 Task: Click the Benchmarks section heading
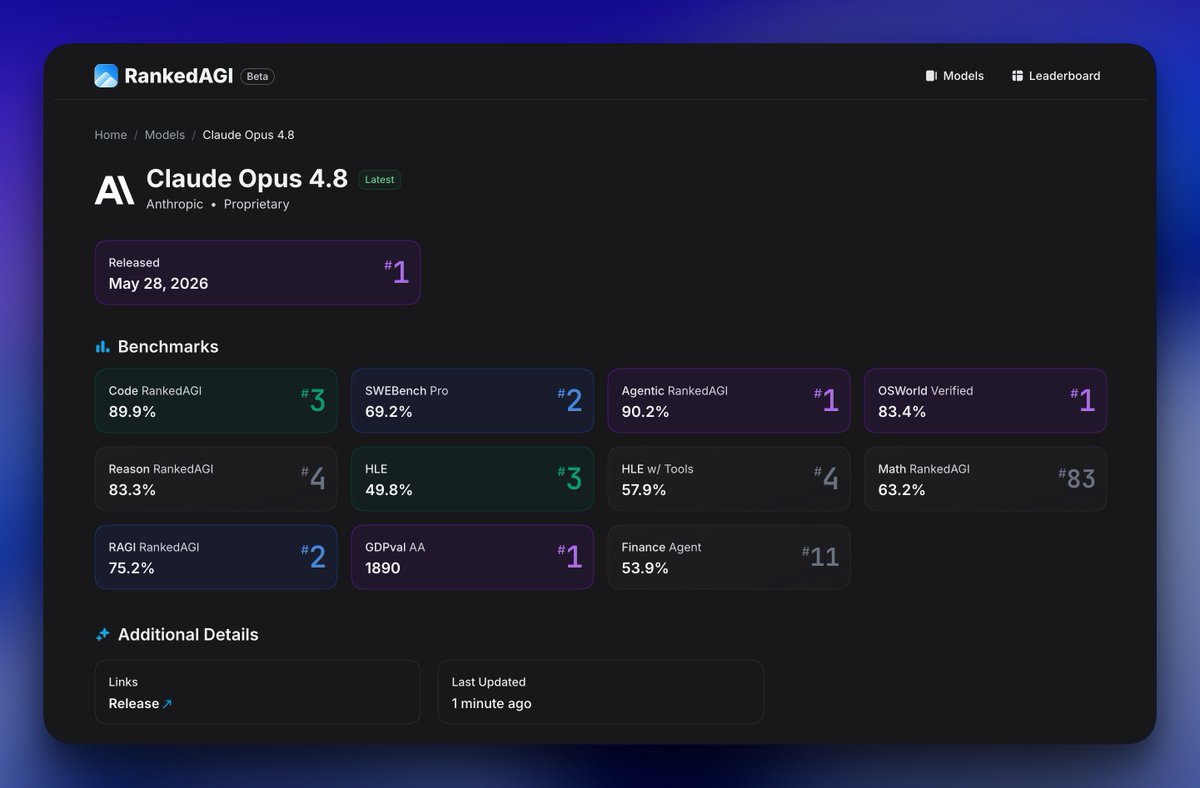168,347
